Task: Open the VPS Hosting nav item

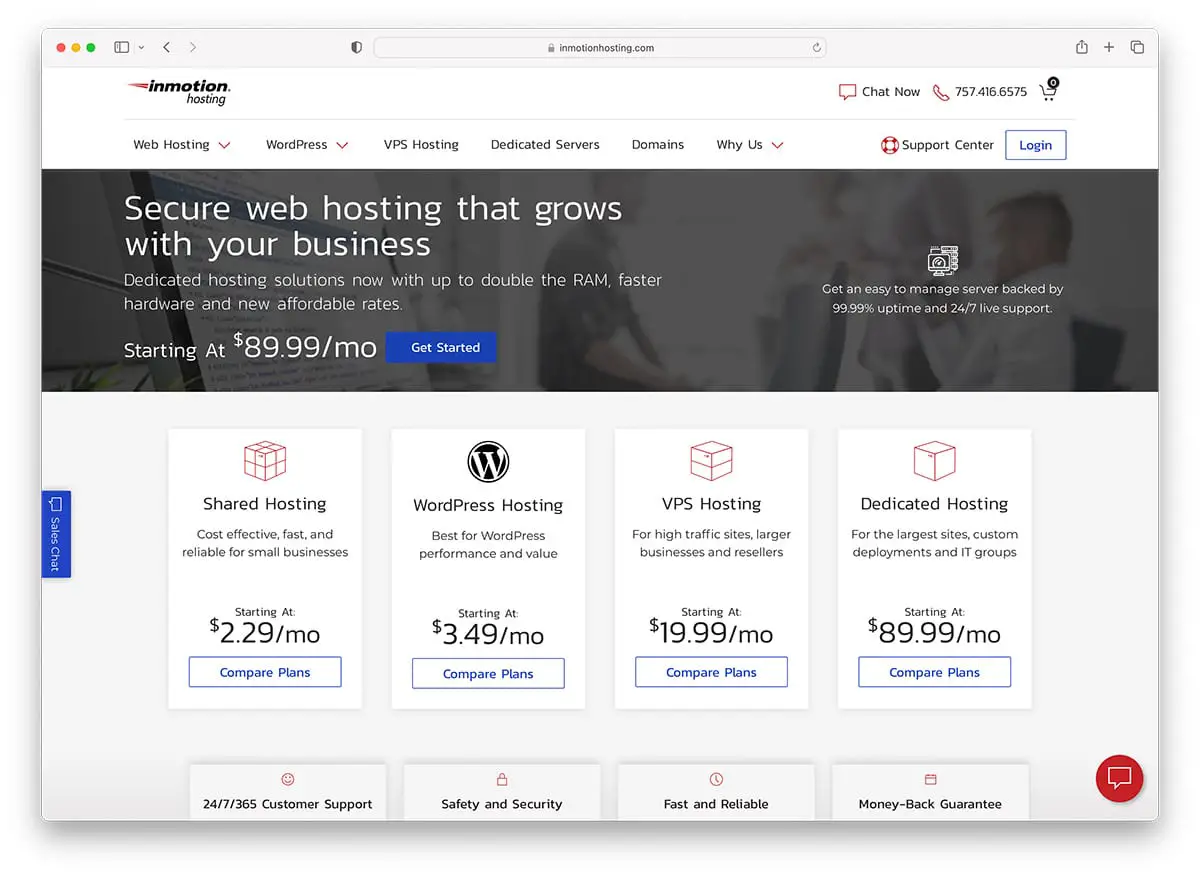Action: coord(421,145)
